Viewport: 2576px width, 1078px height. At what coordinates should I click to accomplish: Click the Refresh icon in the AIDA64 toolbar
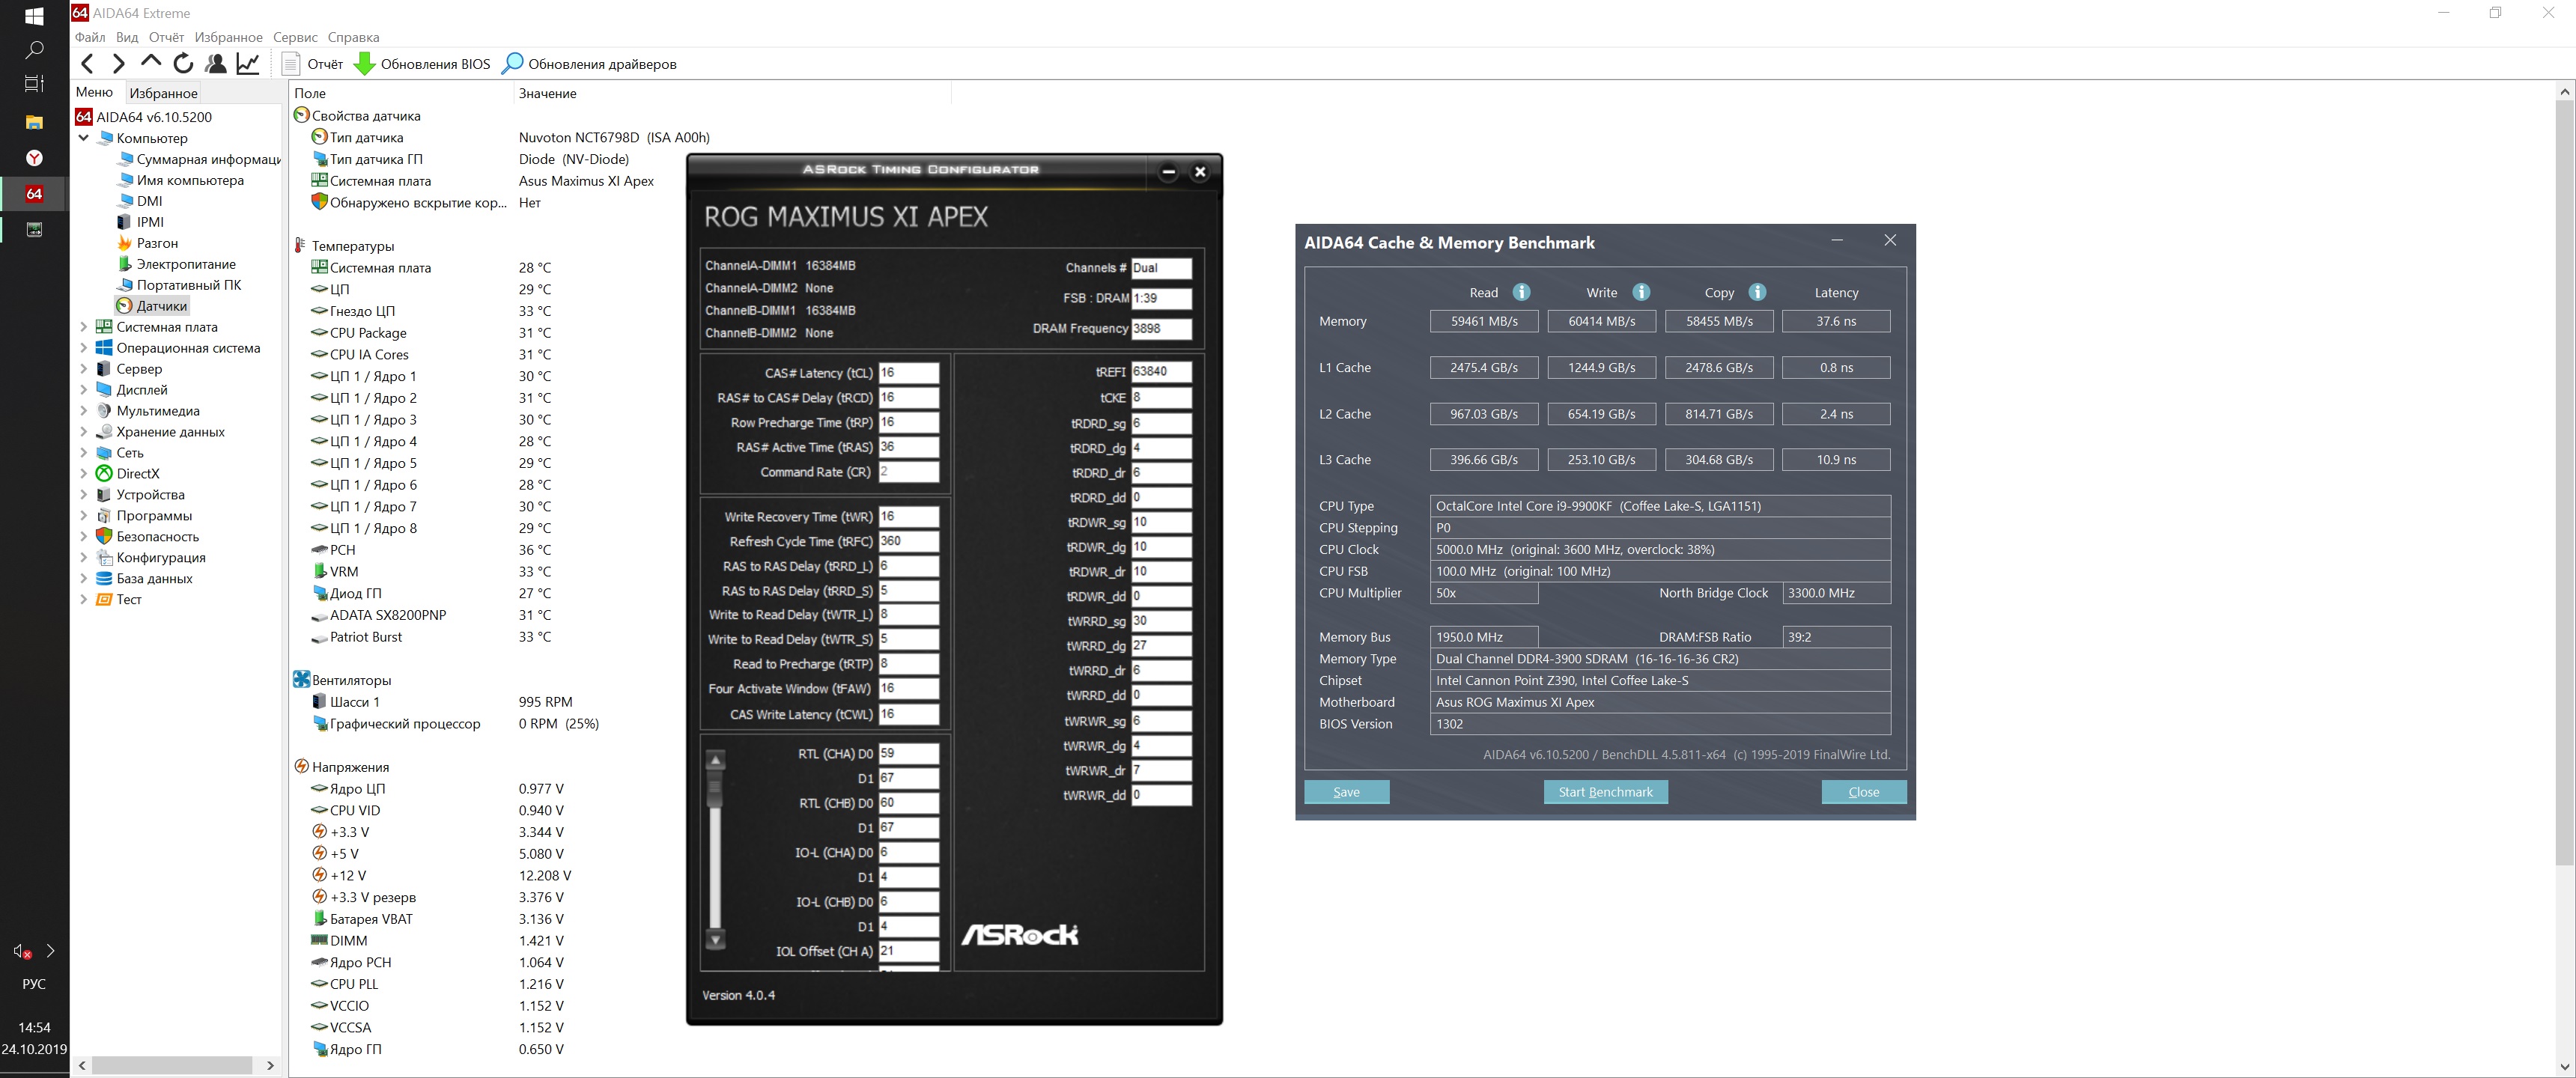[x=183, y=64]
